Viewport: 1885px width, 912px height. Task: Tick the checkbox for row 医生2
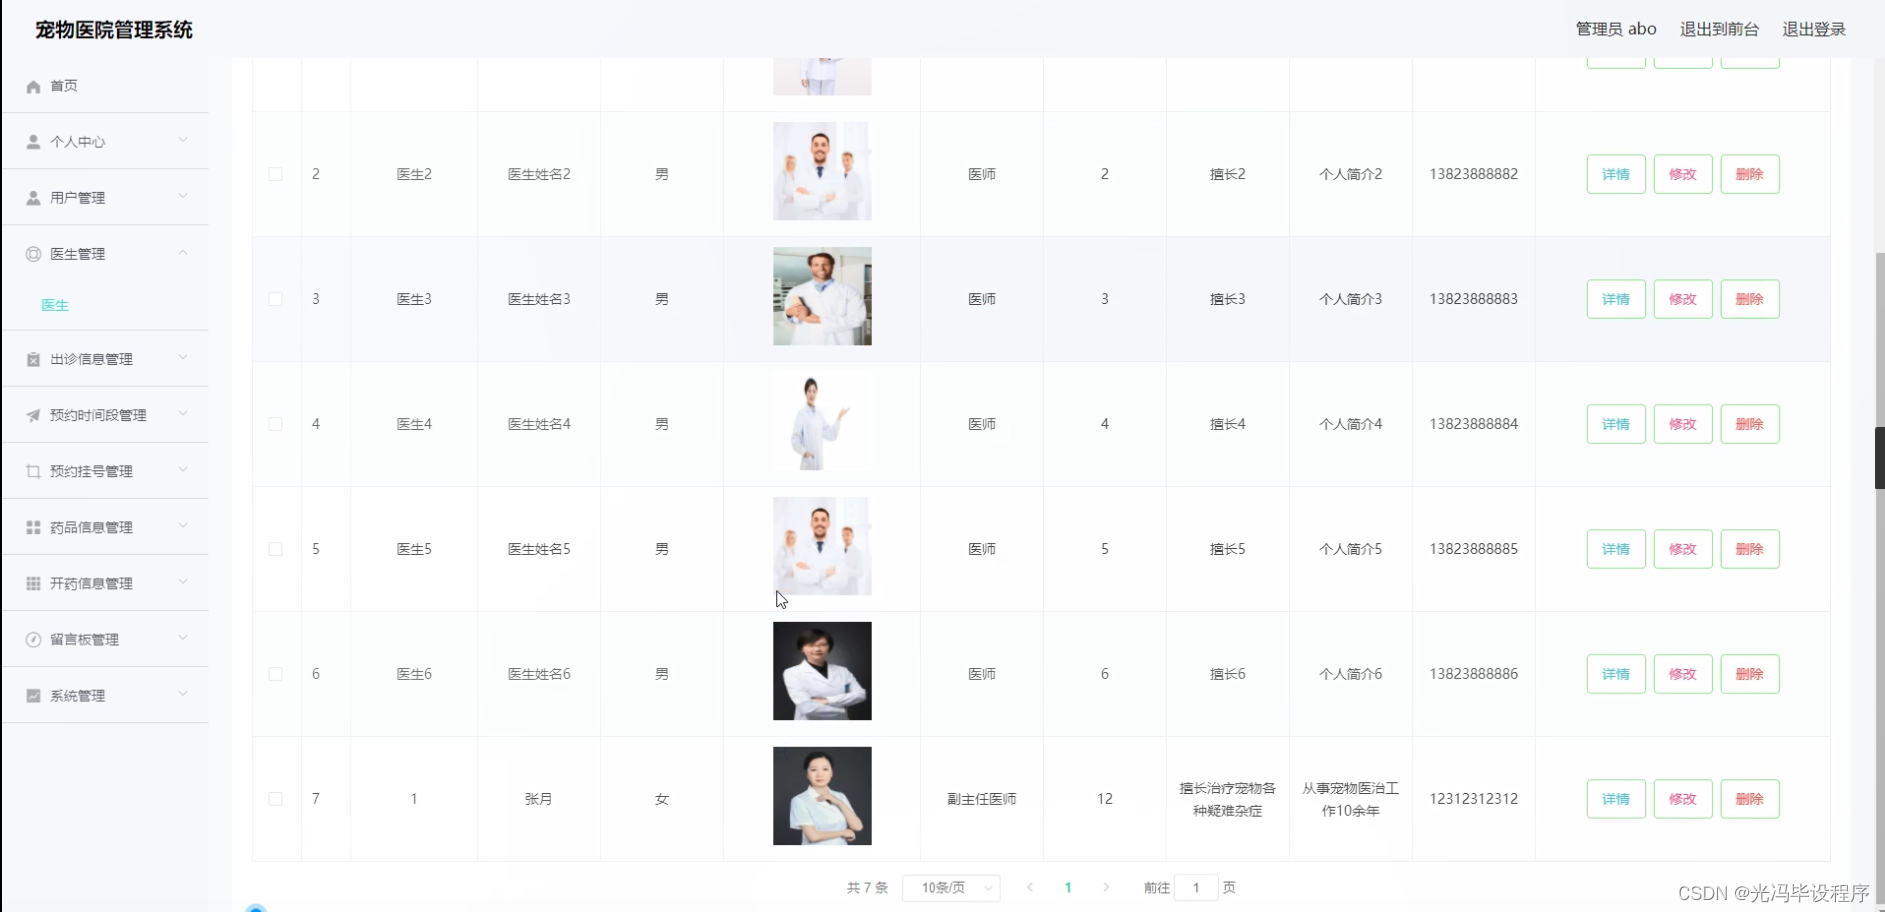click(275, 174)
